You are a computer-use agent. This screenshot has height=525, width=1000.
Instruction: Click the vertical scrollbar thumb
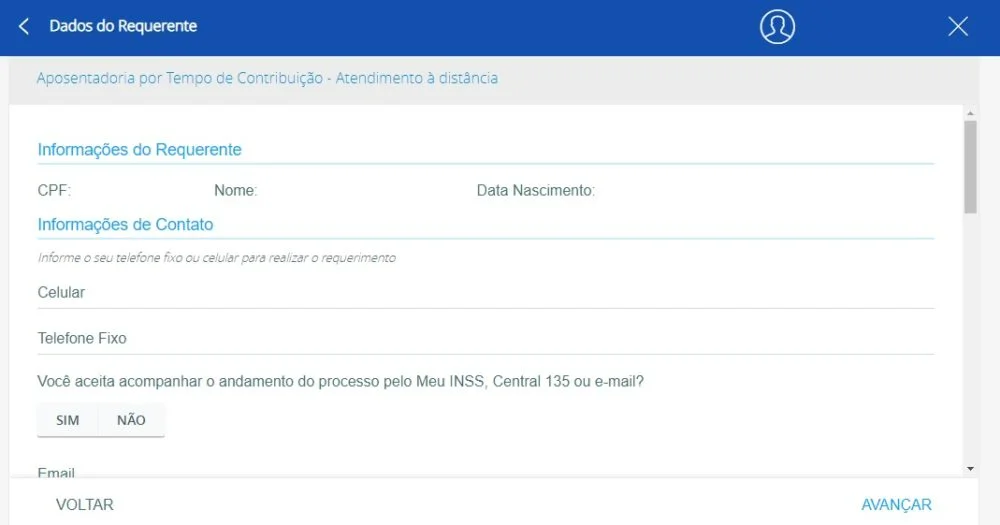tap(970, 167)
